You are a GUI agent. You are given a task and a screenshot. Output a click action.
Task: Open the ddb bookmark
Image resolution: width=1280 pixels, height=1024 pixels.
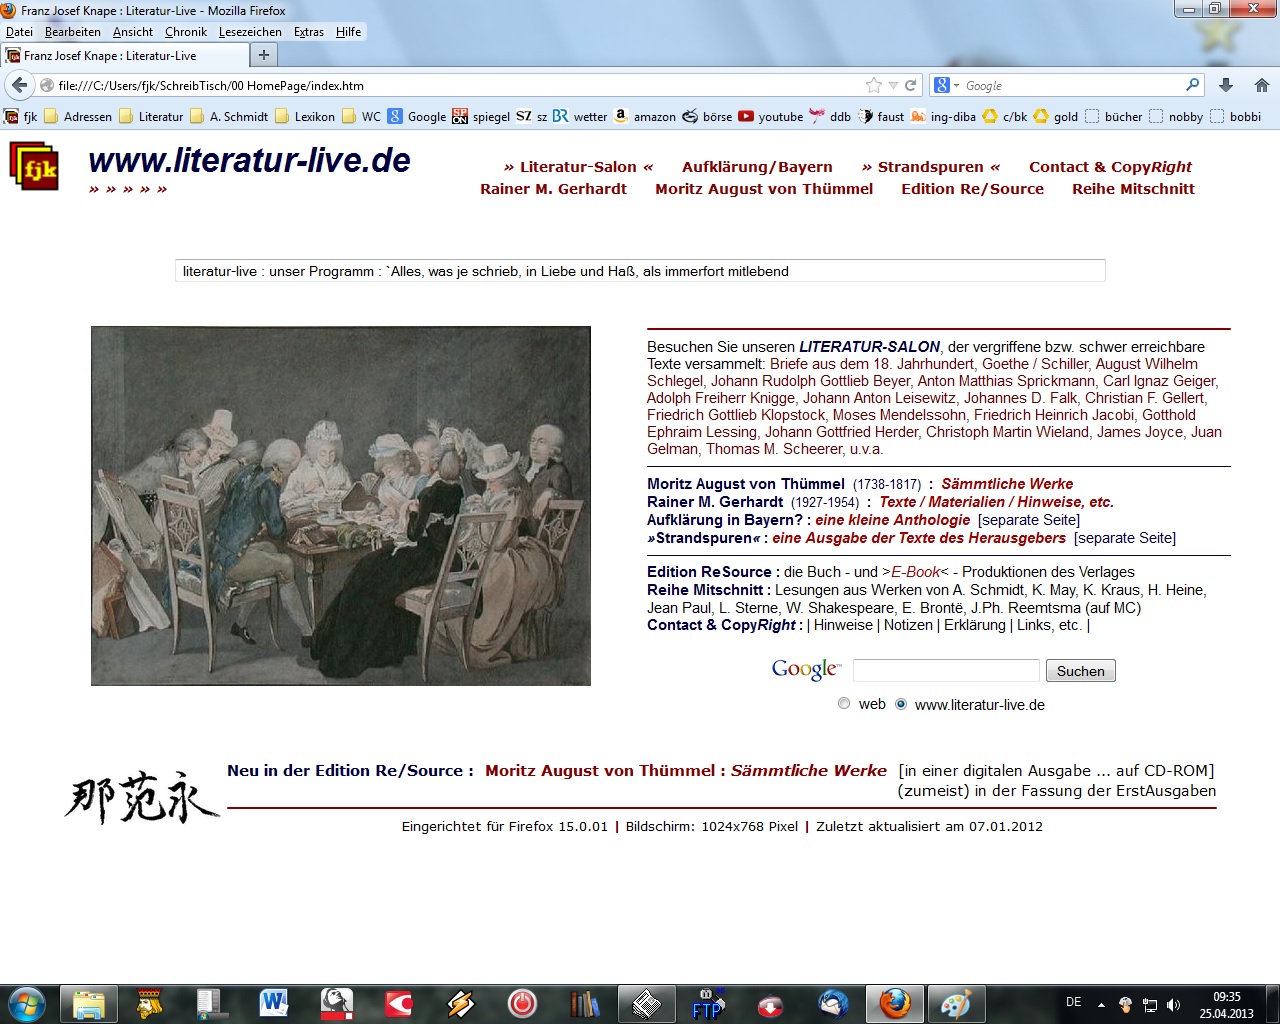click(830, 116)
